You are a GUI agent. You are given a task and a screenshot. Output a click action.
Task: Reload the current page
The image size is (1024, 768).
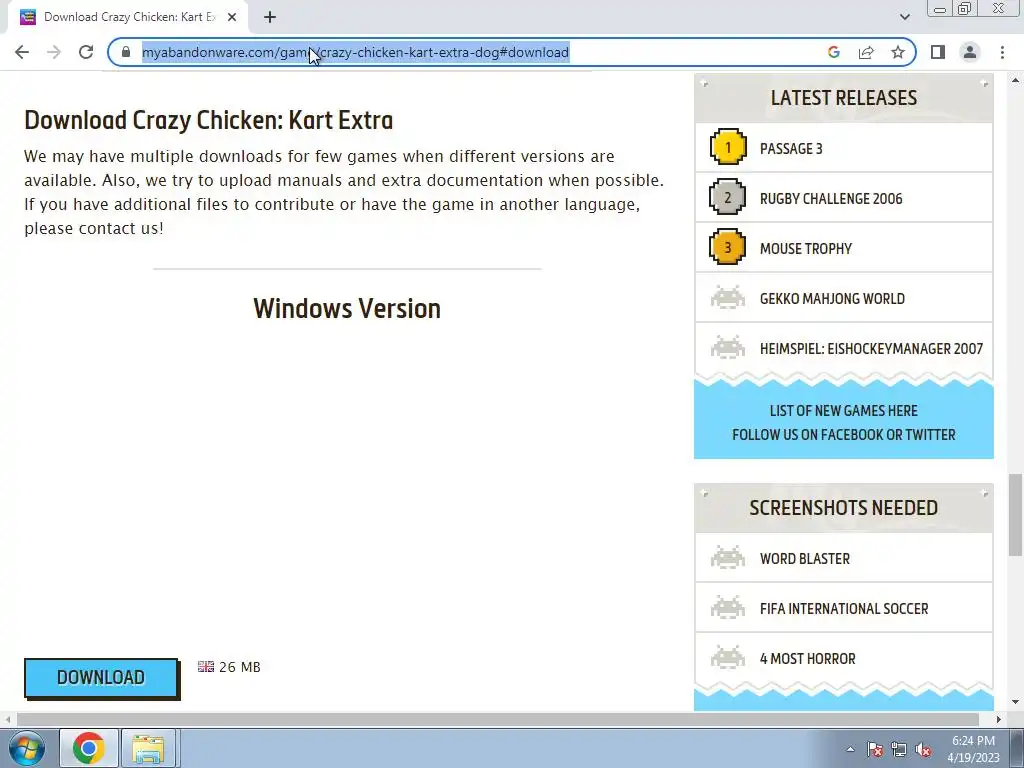click(x=86, y=52)
